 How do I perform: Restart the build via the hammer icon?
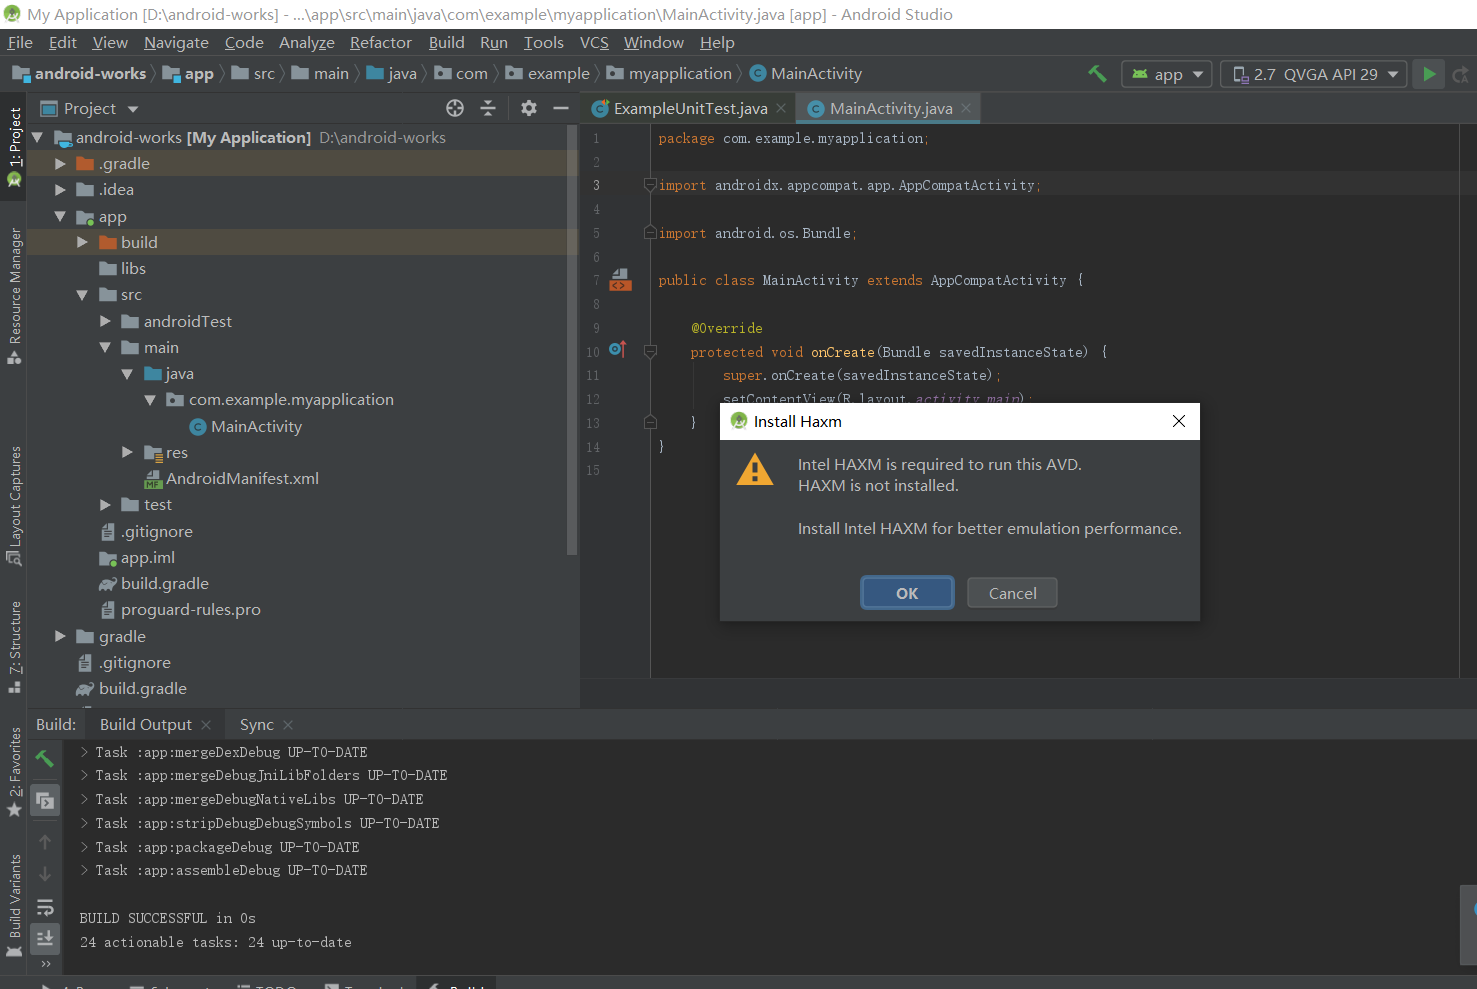point(45,758)
